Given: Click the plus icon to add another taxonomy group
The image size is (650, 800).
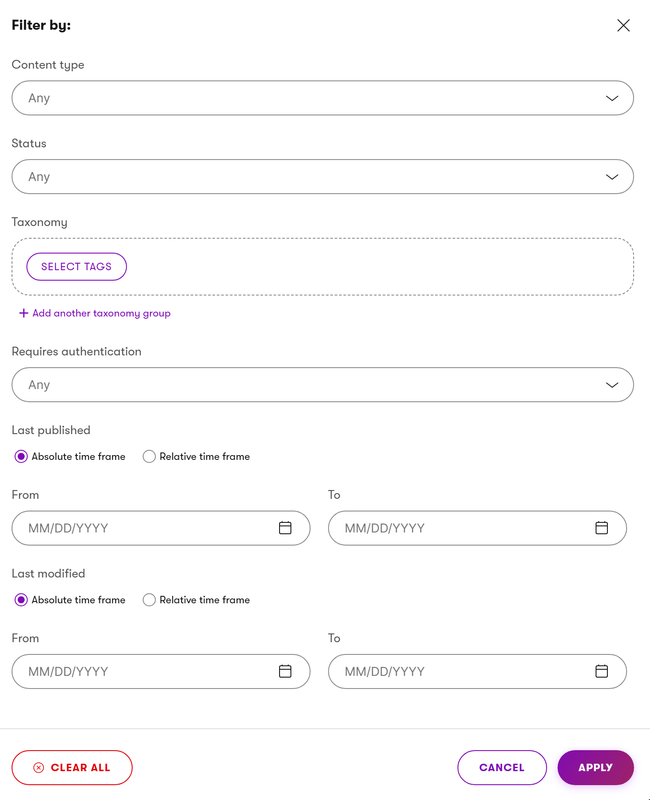Looking at the screenshot, I should [23, 313].
